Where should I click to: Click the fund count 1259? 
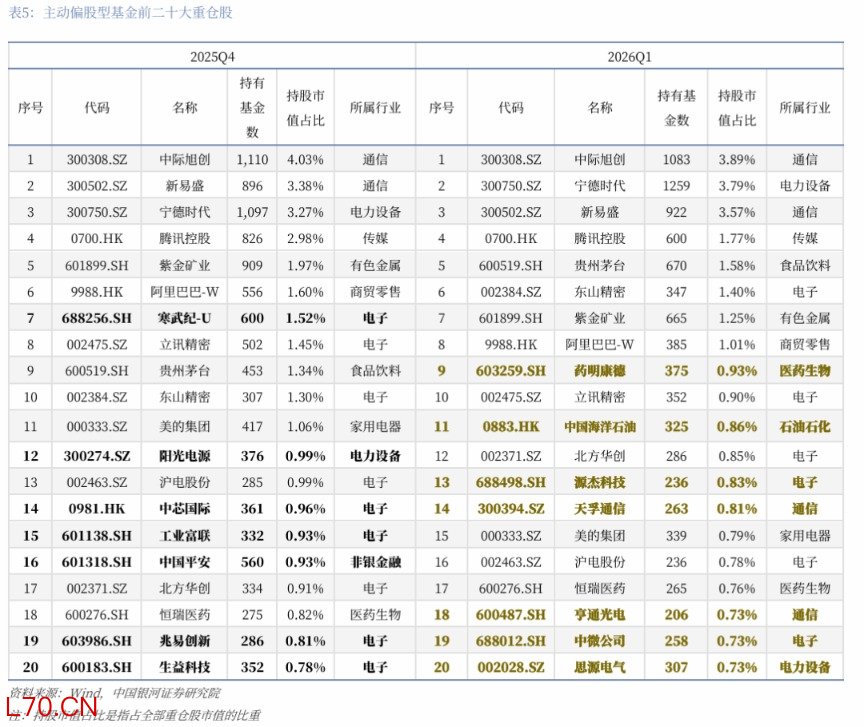point(676,186)
